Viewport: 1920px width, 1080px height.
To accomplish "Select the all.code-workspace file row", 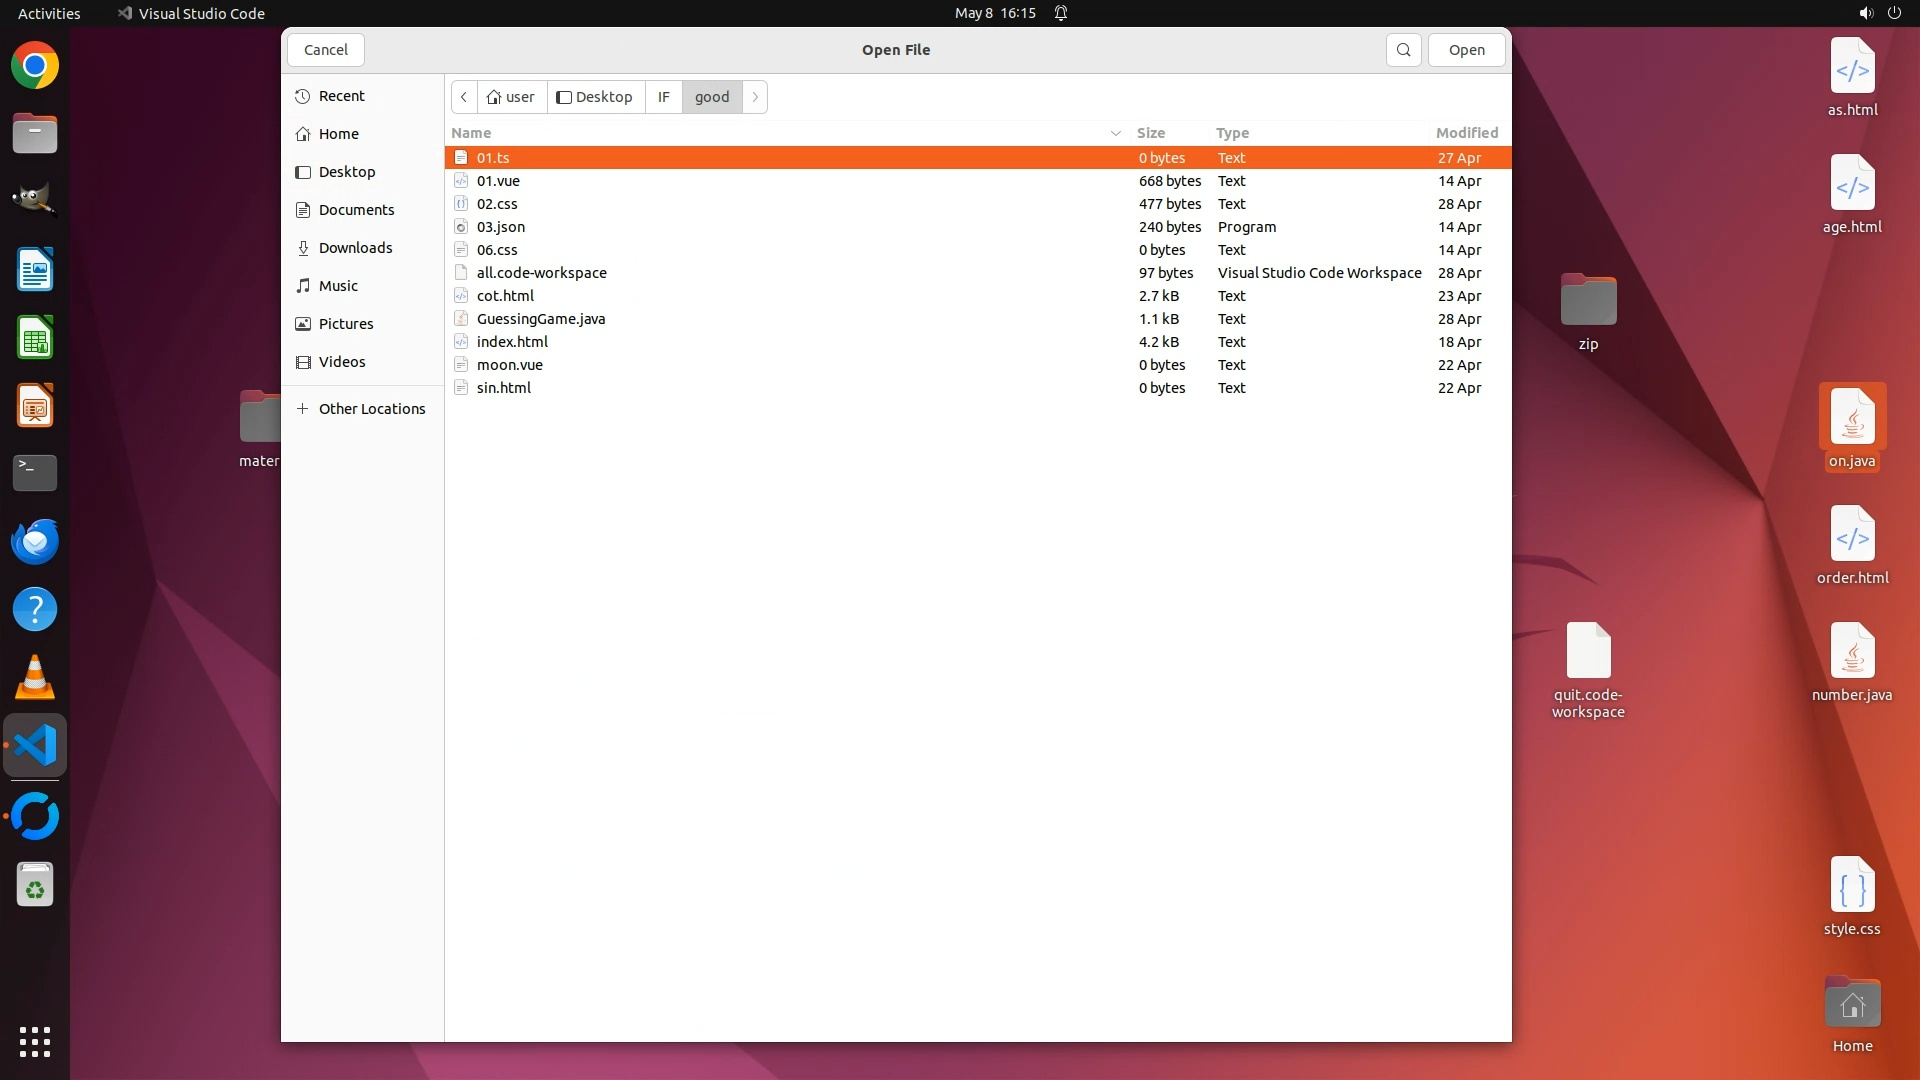I will [x=541, y=273].
